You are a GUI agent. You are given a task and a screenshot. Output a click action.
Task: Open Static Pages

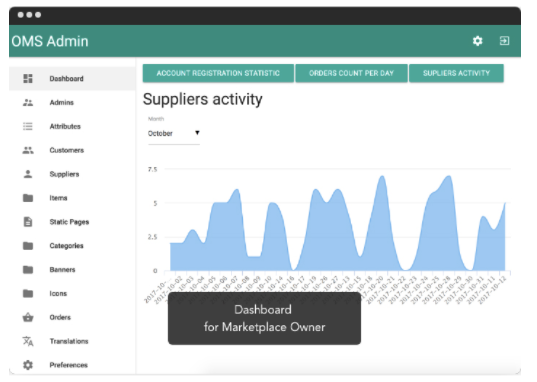(x=72, y=222)
